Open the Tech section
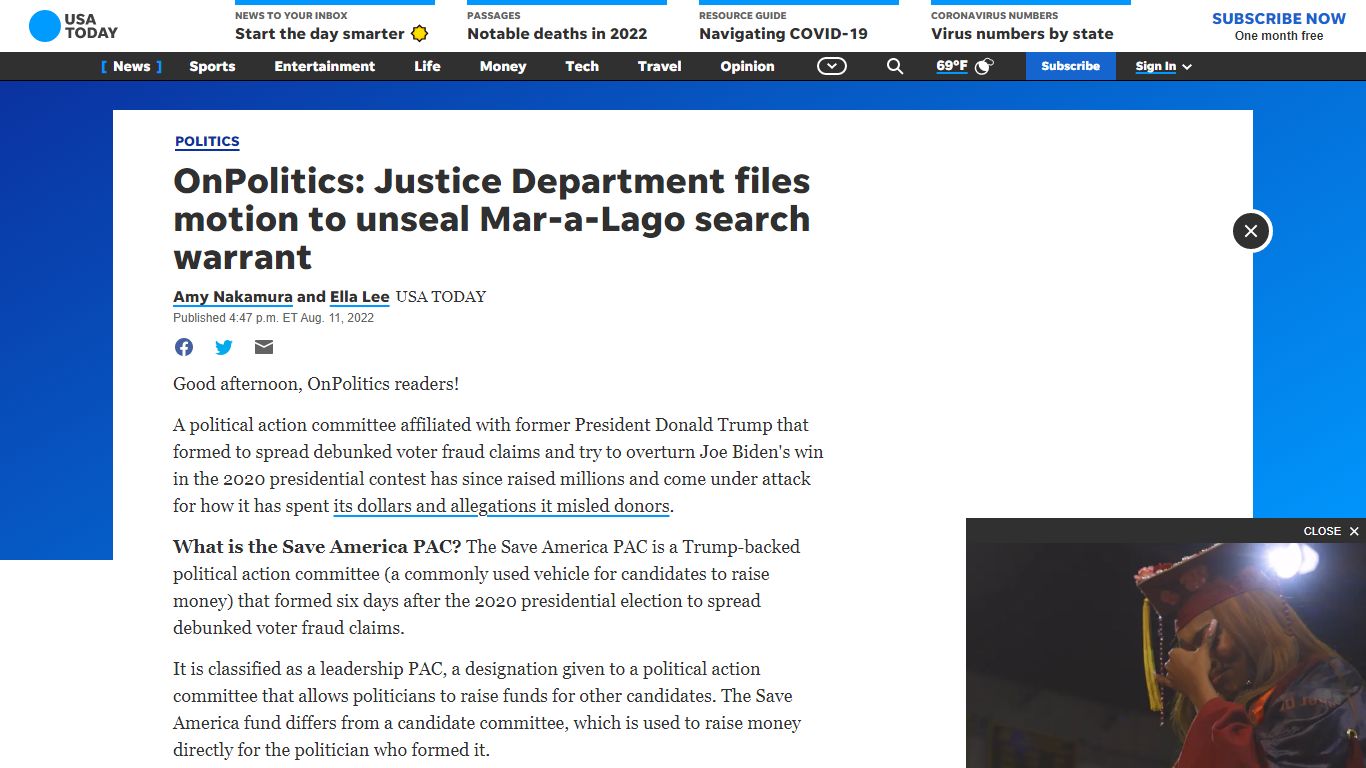This screenshot has width=1366, height=768. [582, 66]
